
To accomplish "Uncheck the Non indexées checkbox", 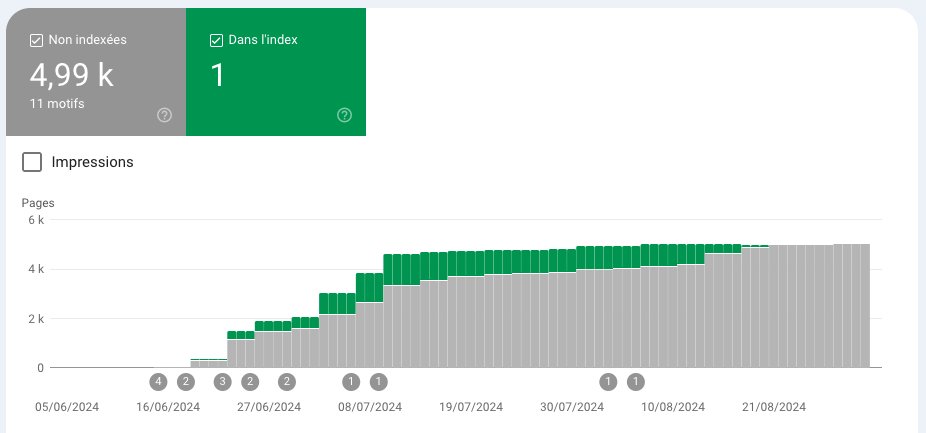I will click(x=36, y=41).
